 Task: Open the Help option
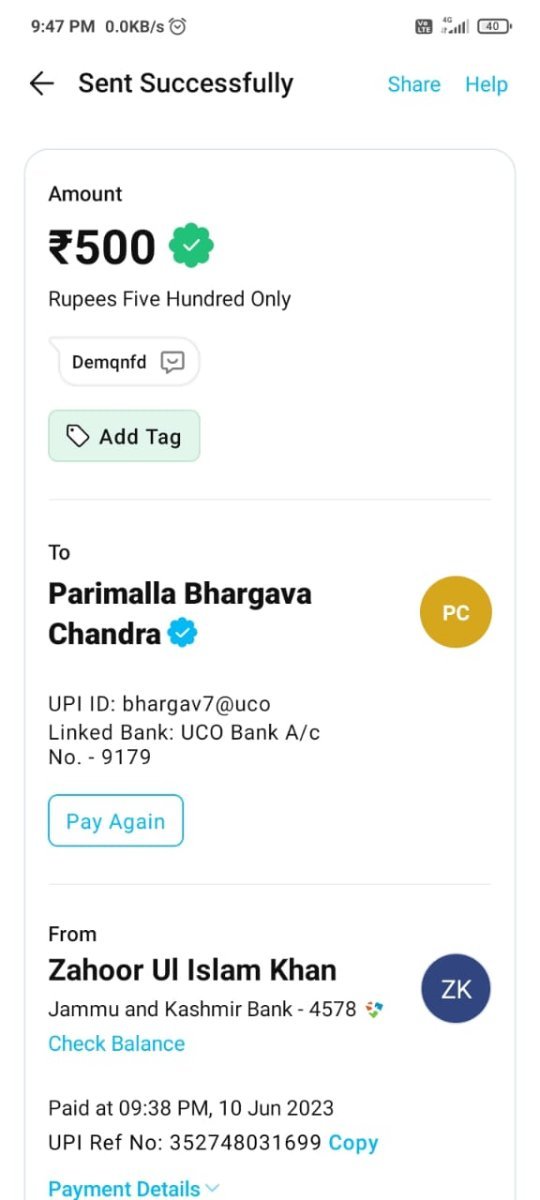[x=486, y=84]
